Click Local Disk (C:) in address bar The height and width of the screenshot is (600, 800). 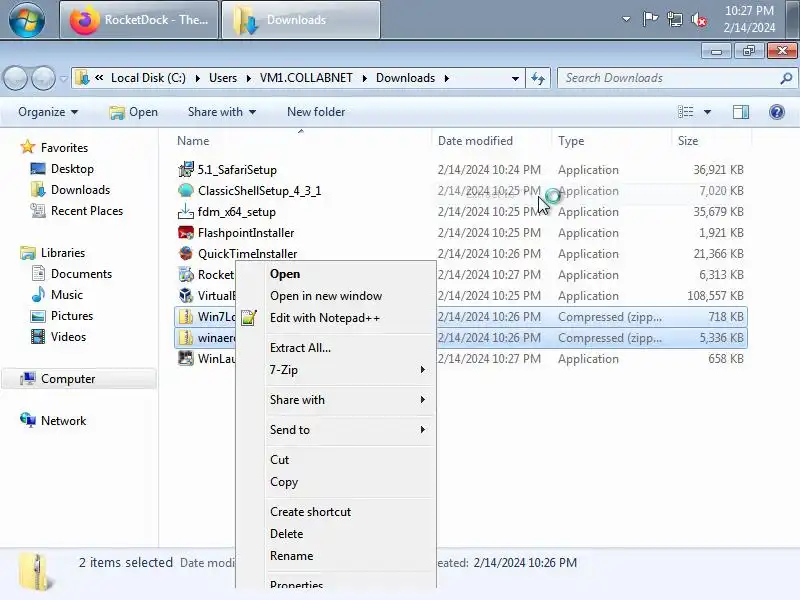point(148,78)
